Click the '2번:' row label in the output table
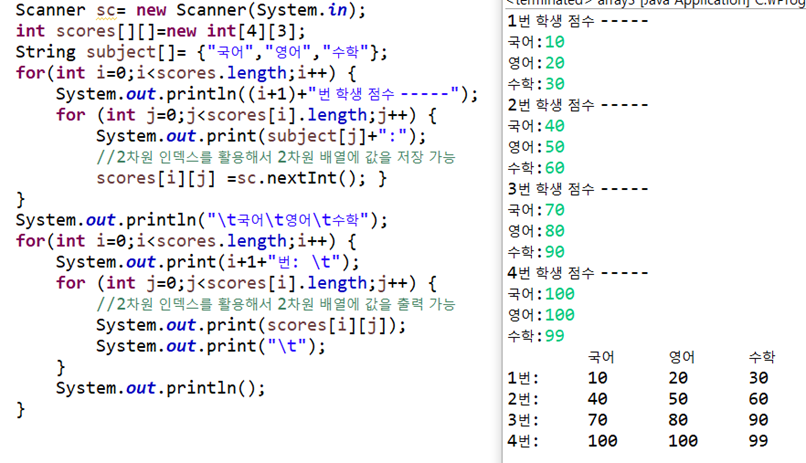This screenshot has width=806, height=463. [523, 399]
